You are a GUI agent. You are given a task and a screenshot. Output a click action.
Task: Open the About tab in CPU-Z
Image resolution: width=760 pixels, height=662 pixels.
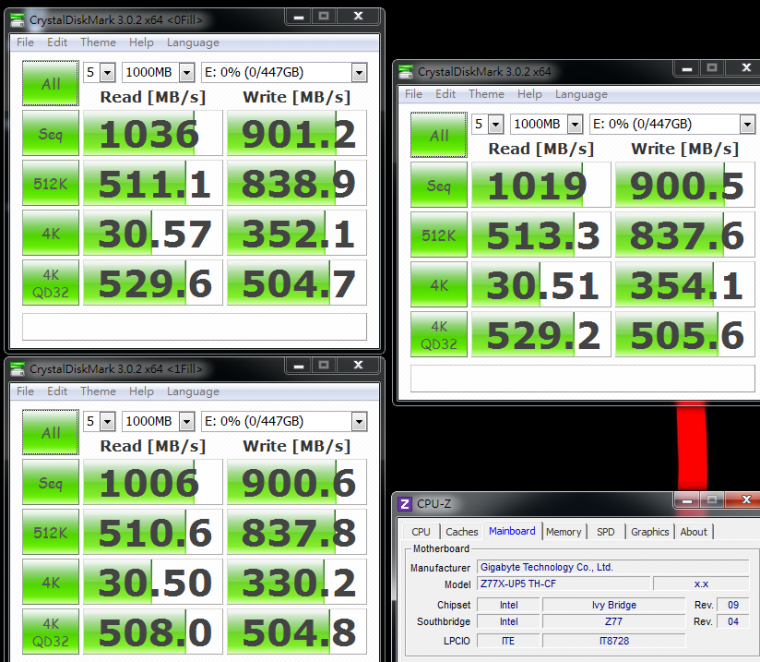693,532
